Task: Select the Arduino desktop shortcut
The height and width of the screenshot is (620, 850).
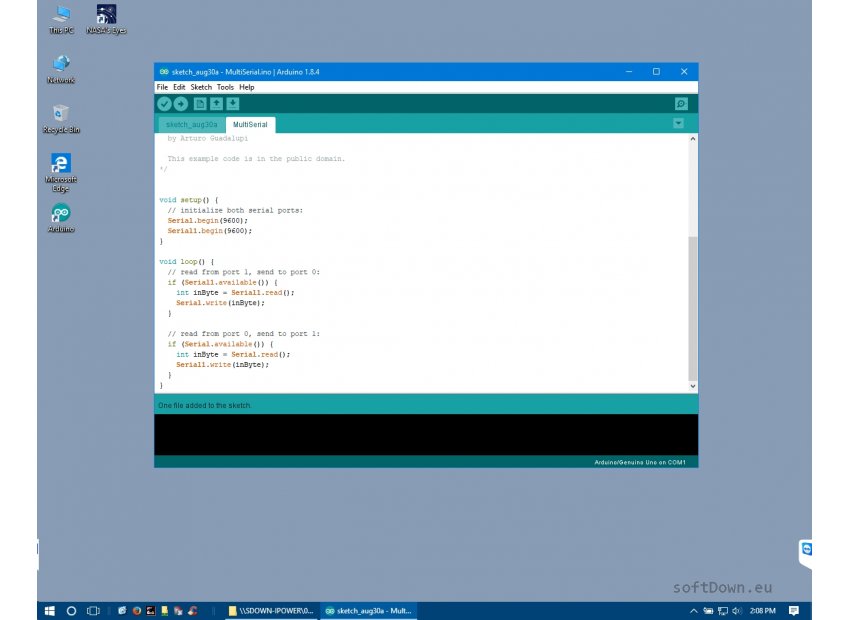Action: (61, 218)
